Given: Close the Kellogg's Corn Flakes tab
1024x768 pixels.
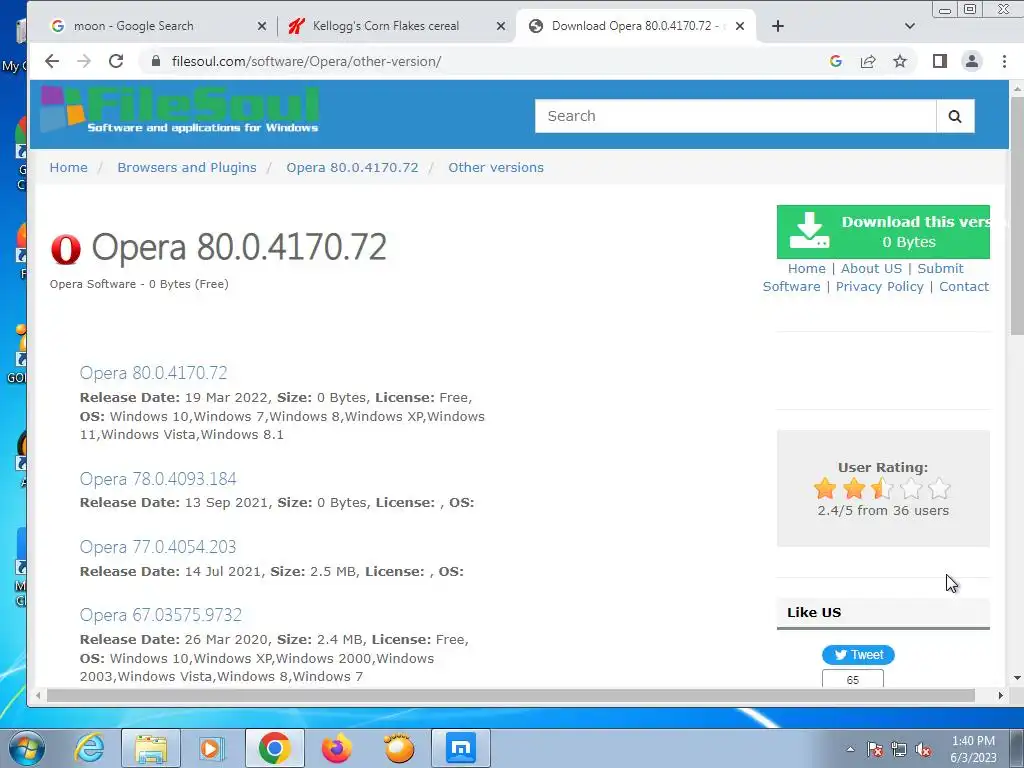Looking at the screenshot, I should pyautogui.click(x=501, y=26).
